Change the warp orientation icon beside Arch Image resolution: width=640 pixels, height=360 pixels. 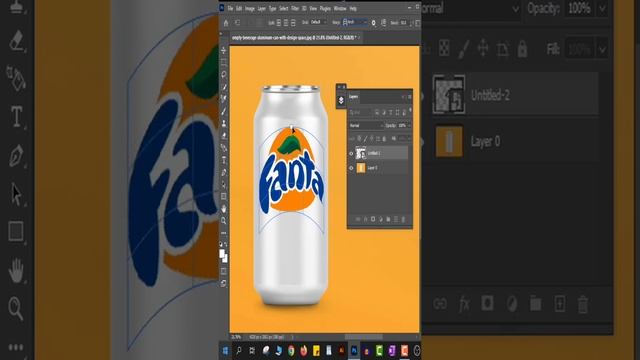pyautogui.click(x=384, y=22)
